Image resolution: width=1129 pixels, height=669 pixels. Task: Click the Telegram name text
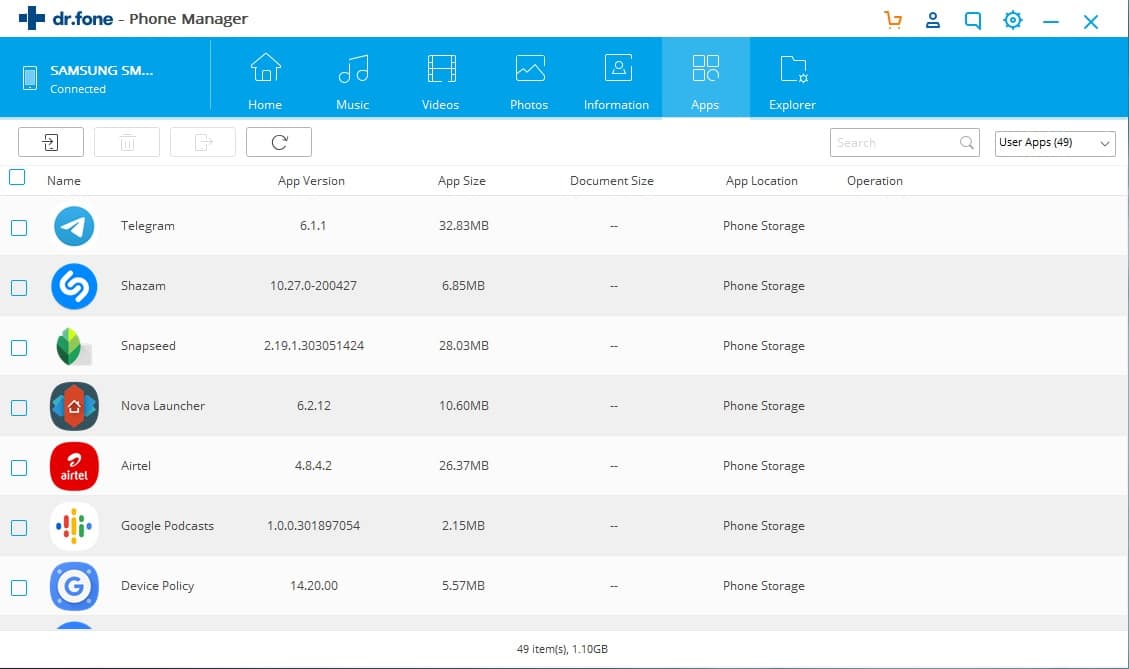148,226
